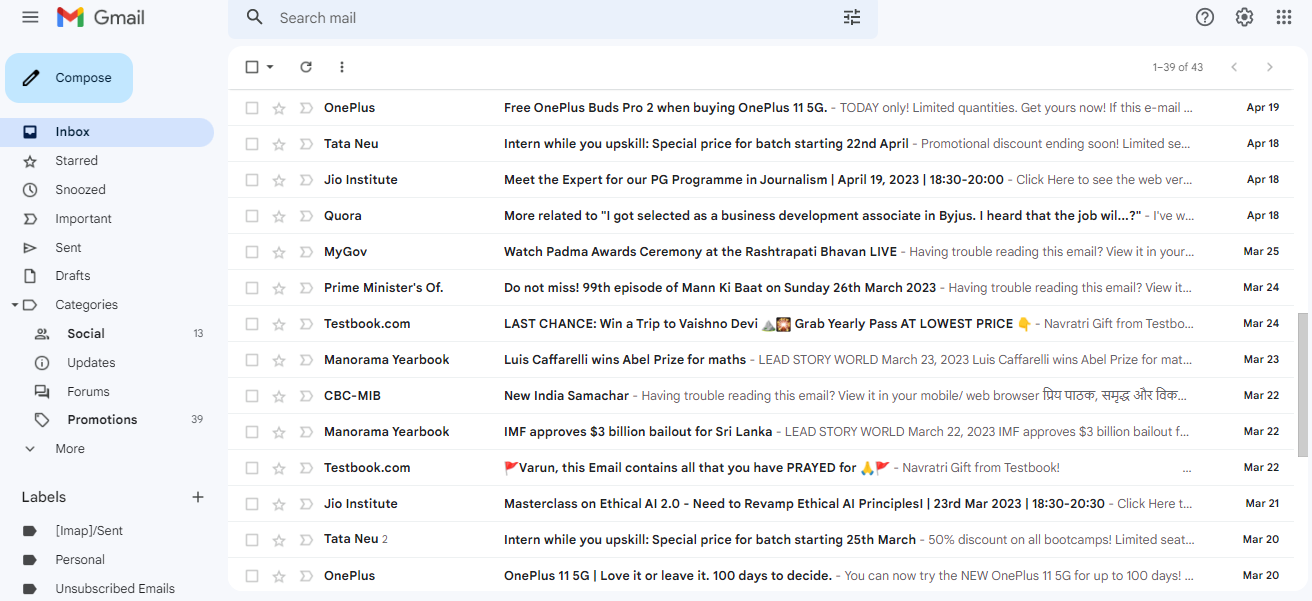The height and width of the screenshot is (601, 1312).
Task: Refresh the inbox mail list
Action: click(x=306, y=67)
